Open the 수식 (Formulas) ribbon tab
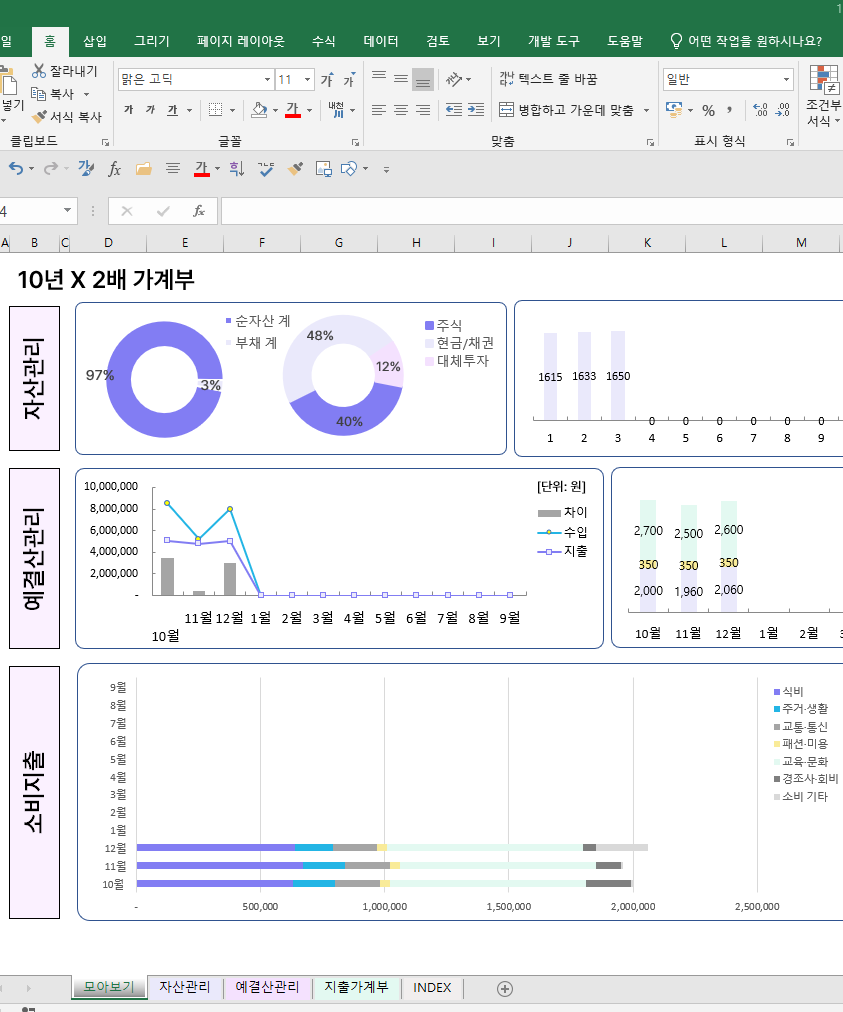The height and width of the screenshot is (1012, 843). [x=323, y=41]
